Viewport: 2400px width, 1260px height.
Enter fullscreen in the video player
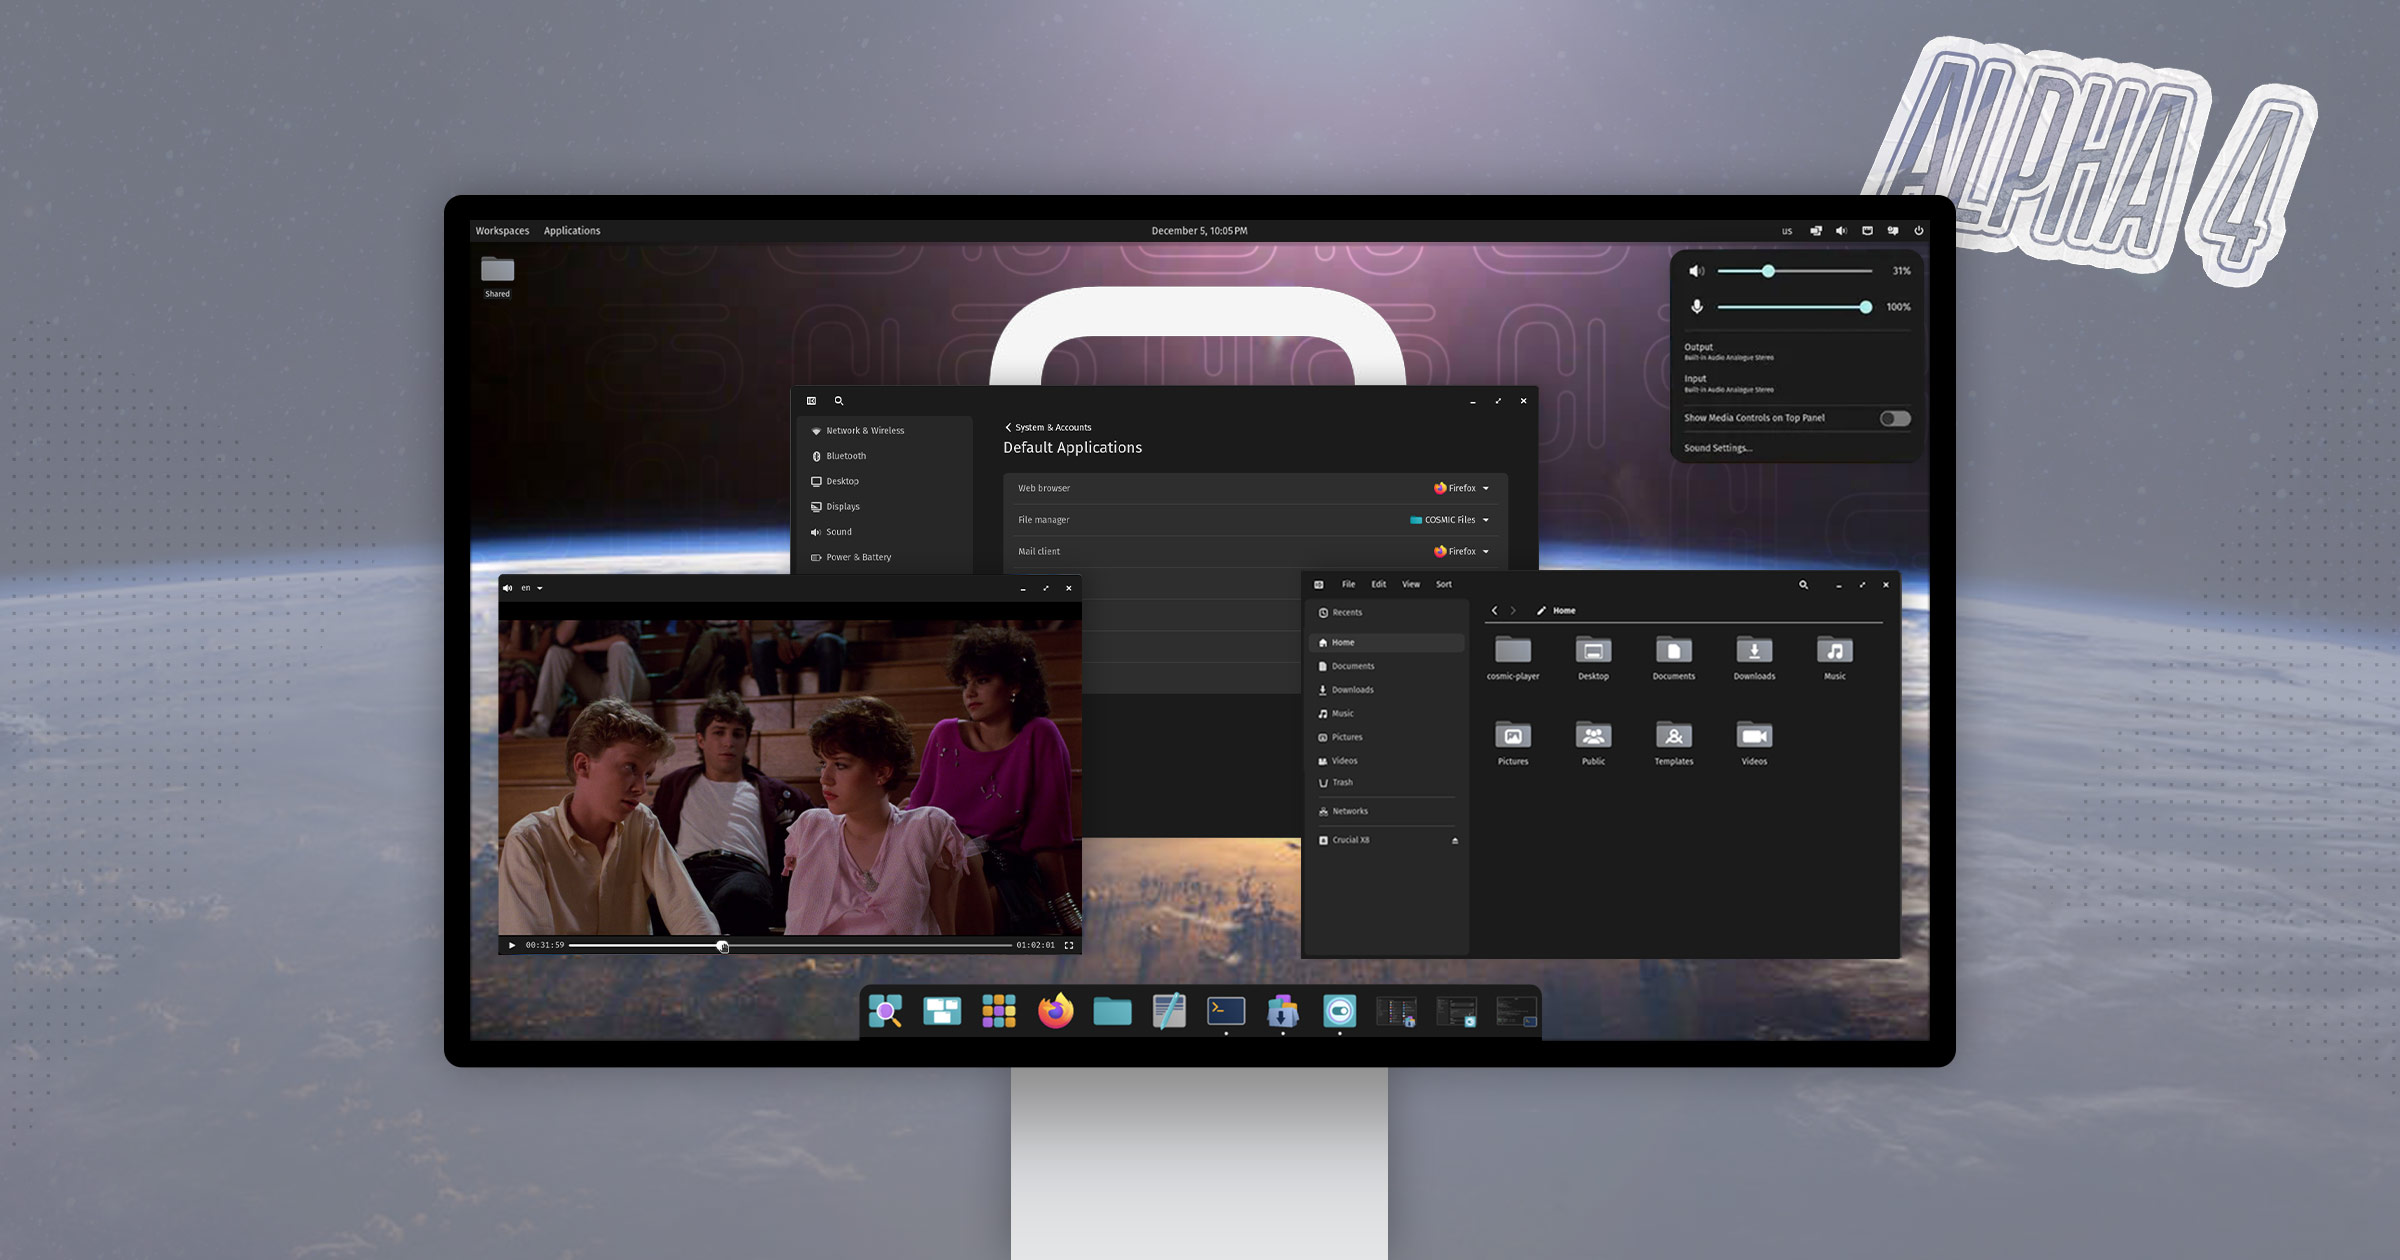pos(1069,945)
